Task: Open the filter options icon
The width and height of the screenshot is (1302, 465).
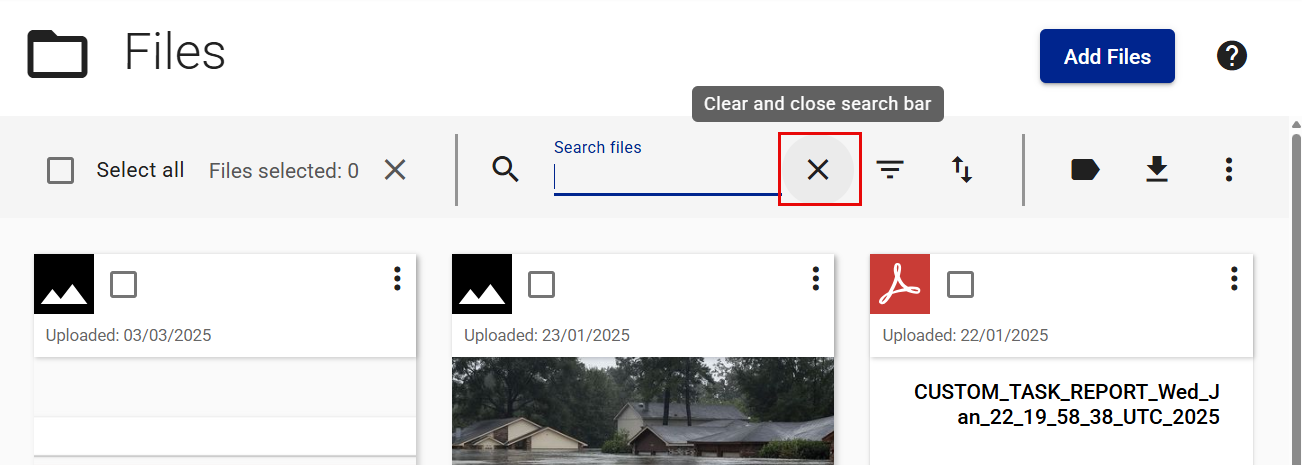Action: [x=890, y=170]
